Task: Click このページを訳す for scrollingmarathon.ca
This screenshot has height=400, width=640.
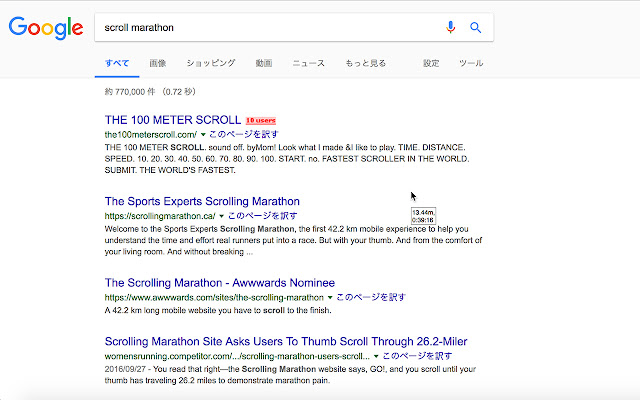Action: pyautogui.click(x=262, y=216)
